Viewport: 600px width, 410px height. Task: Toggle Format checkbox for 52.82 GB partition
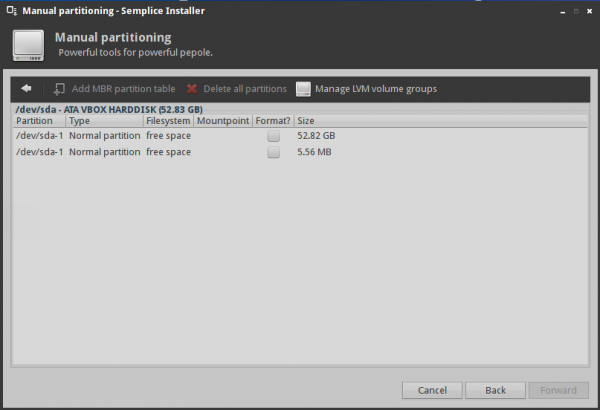tap(273, 136)
